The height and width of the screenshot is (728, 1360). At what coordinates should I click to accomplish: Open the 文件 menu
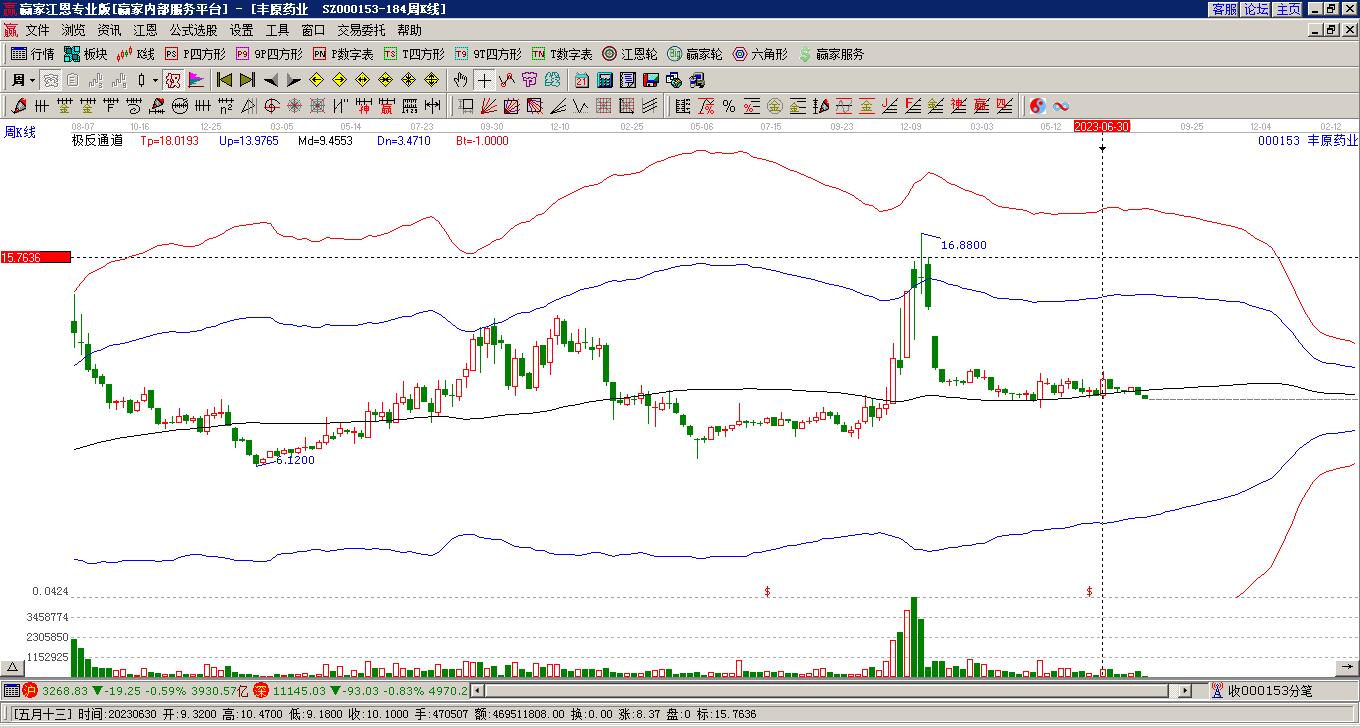click(37, 31)
